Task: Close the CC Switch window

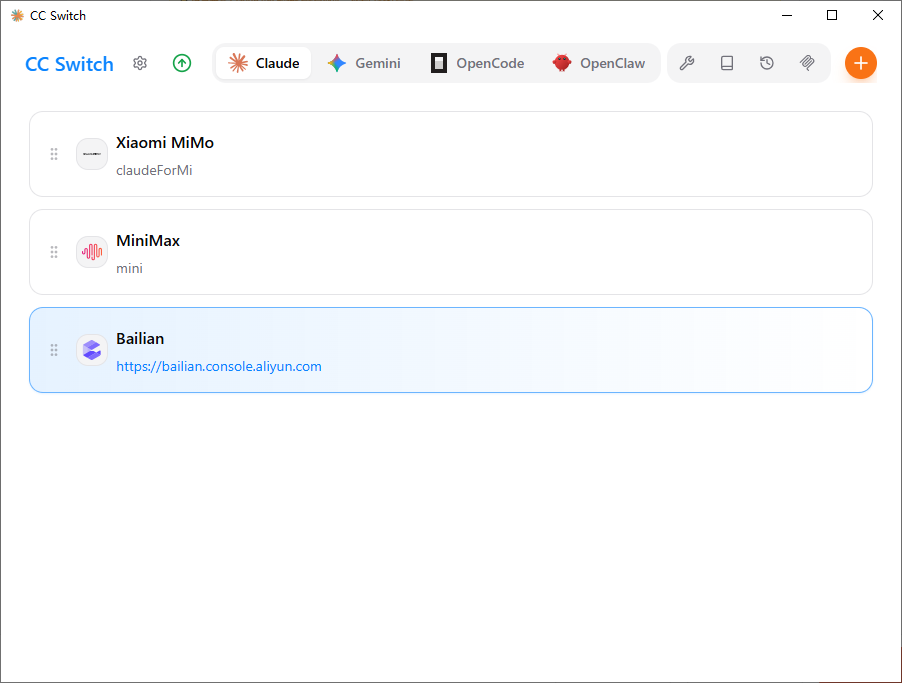Action: [878, 16]
